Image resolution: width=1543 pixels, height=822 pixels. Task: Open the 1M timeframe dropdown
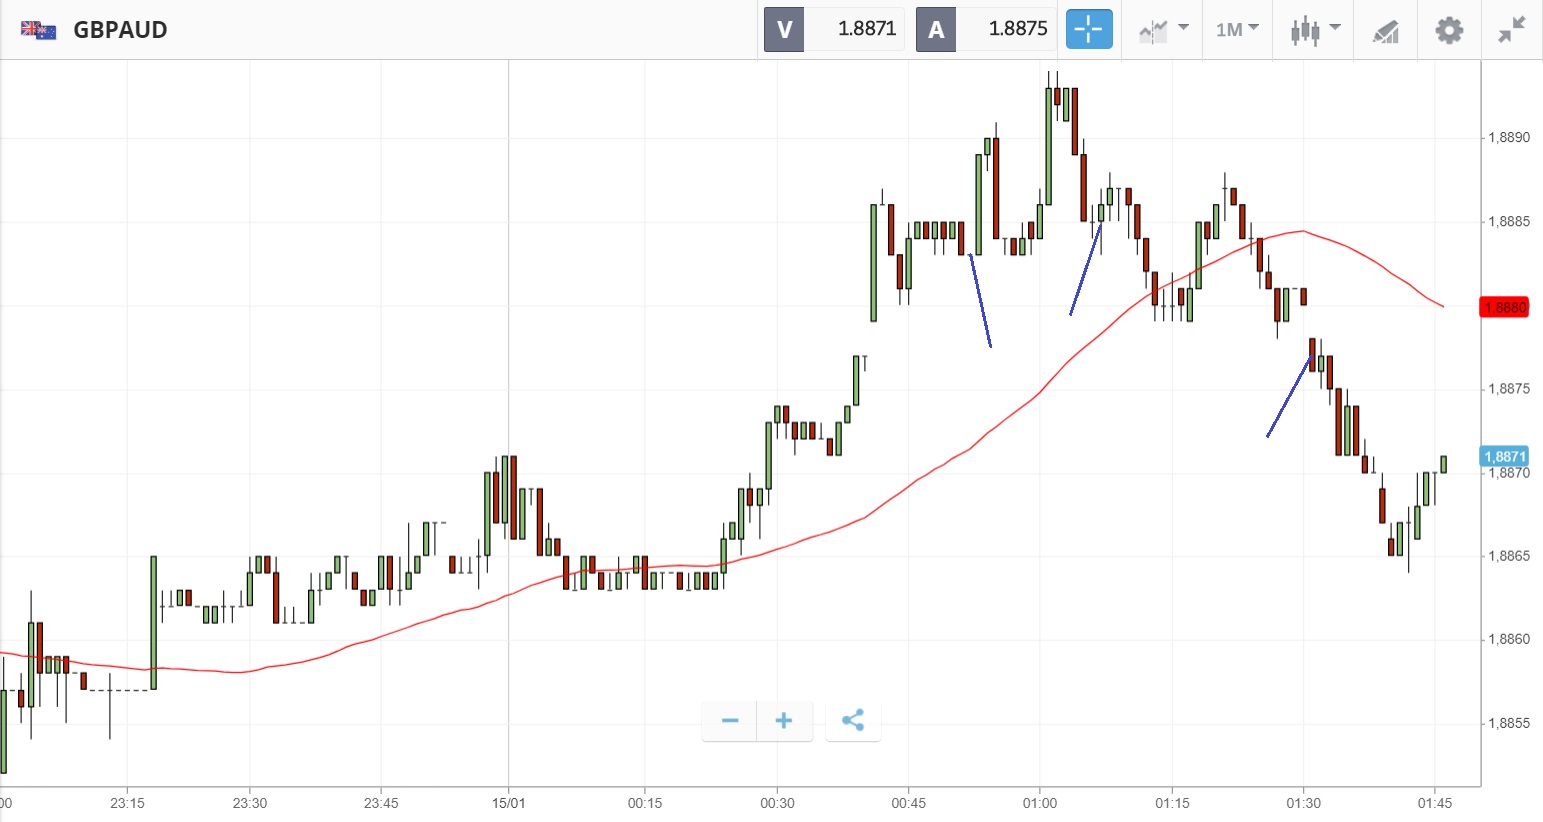[1237, 30]
